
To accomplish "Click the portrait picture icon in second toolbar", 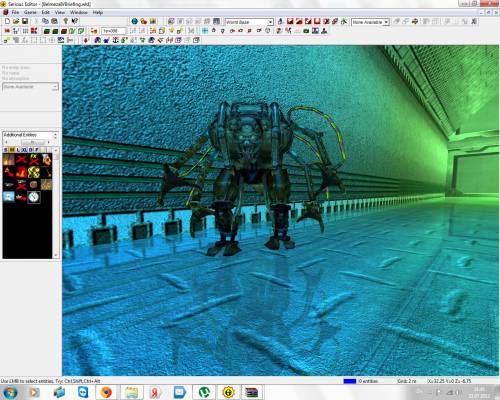I will tap(315, 31).
